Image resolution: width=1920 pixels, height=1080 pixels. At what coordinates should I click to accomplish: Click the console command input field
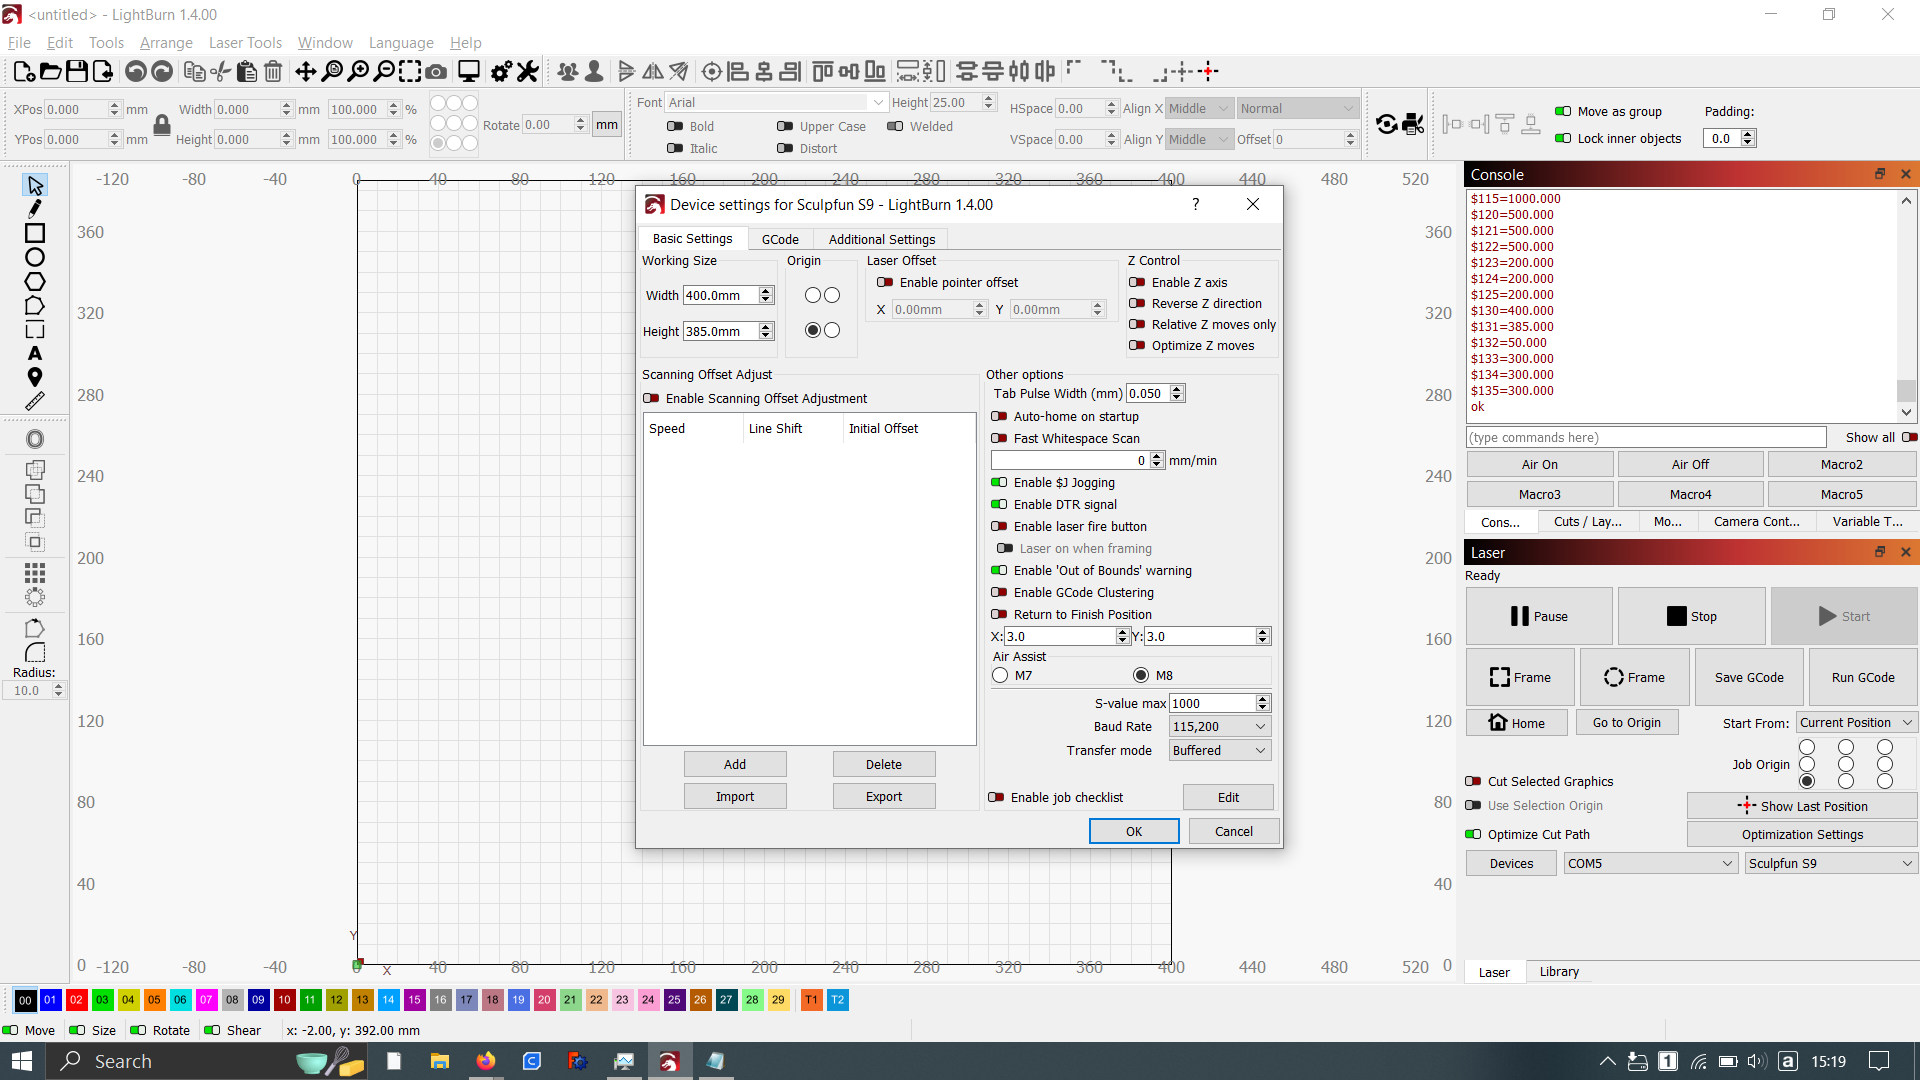coord(1646,438)
